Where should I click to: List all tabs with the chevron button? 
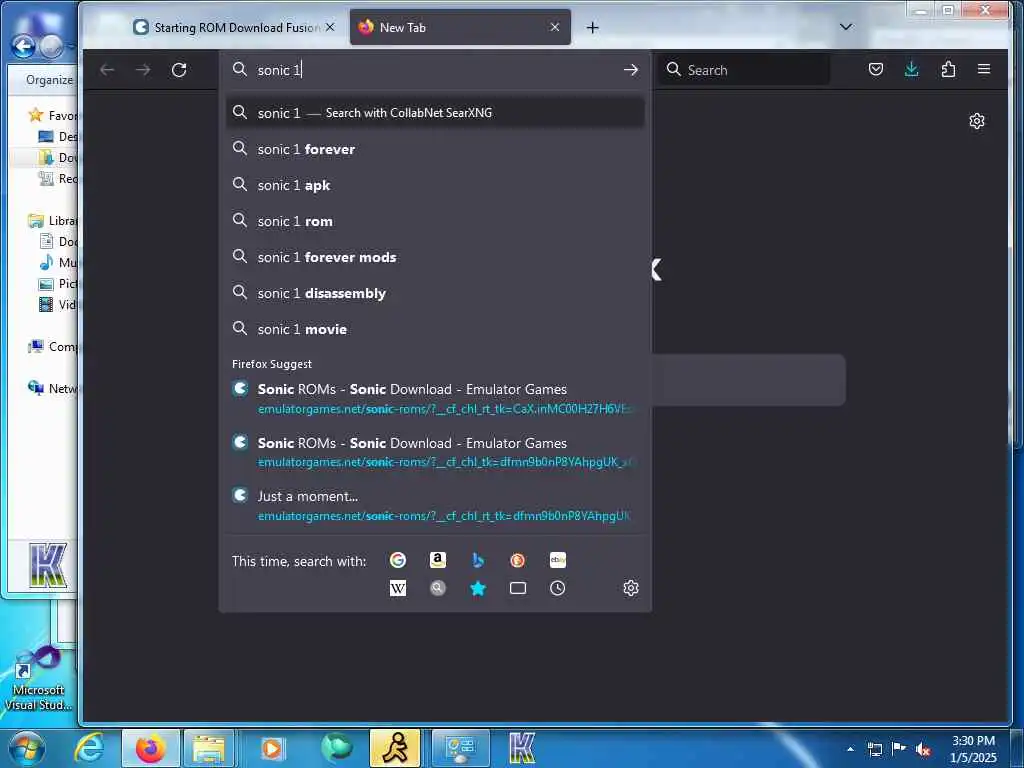846,27
